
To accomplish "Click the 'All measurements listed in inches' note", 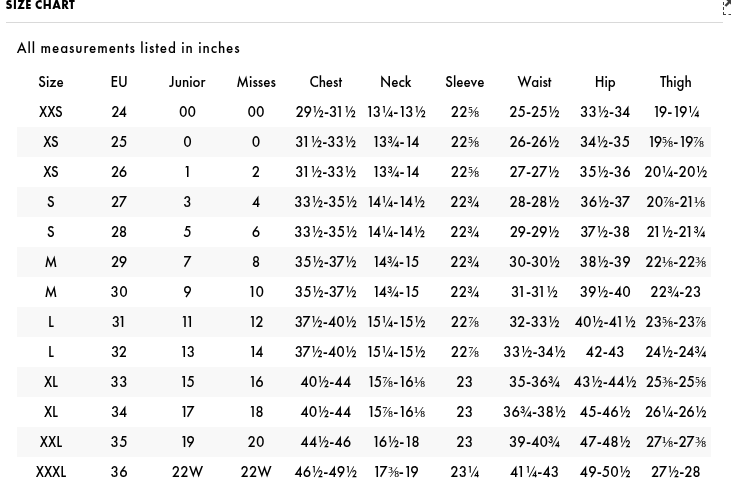I will tap(129, 48).
